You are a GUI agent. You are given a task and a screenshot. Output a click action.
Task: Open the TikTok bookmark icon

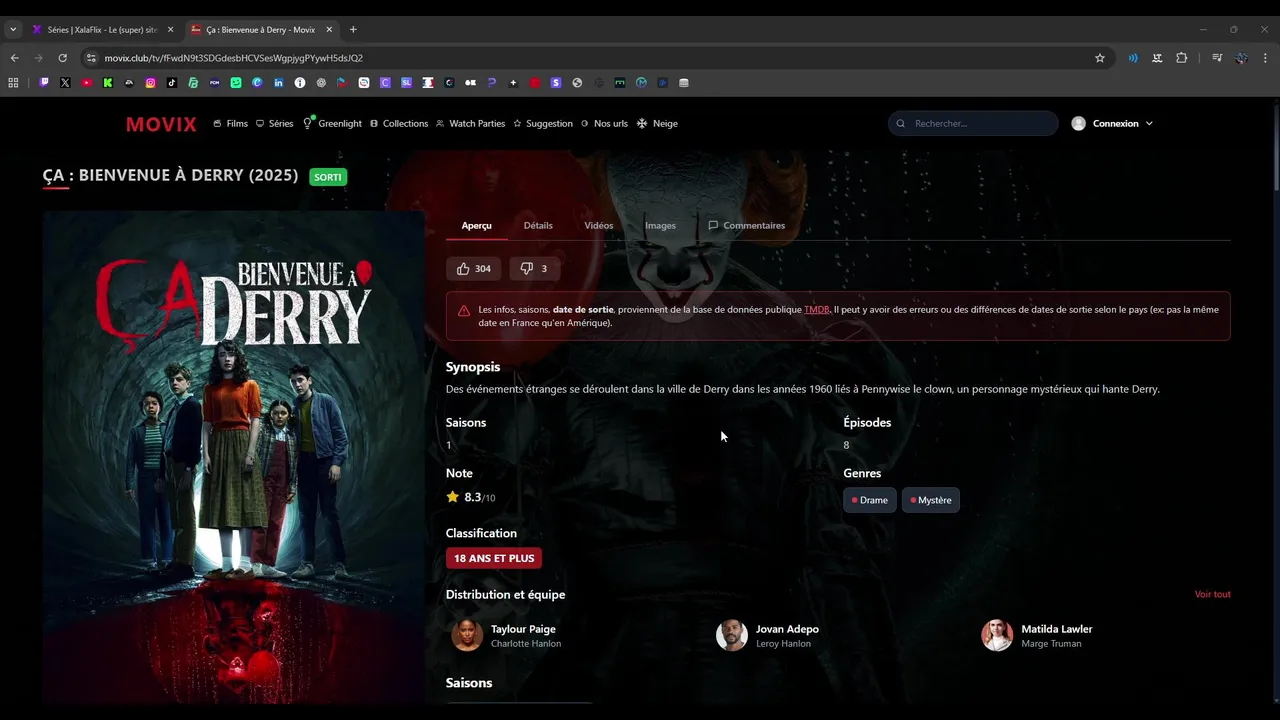[x=172, y=83]
